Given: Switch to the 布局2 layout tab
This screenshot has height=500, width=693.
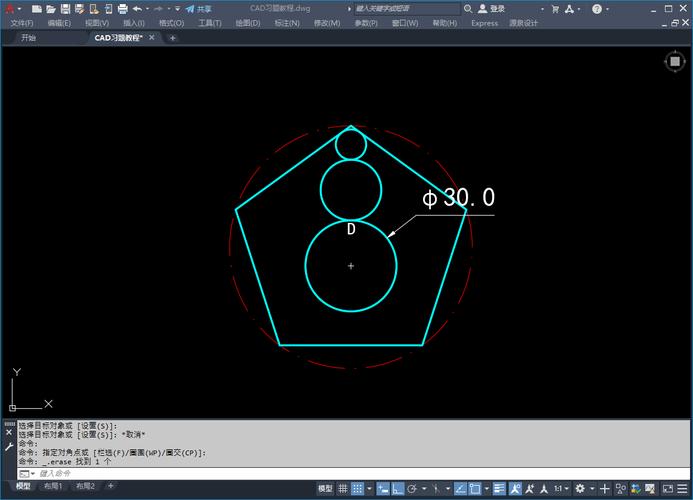Looking at the screenshot, I should pos(85,486).
